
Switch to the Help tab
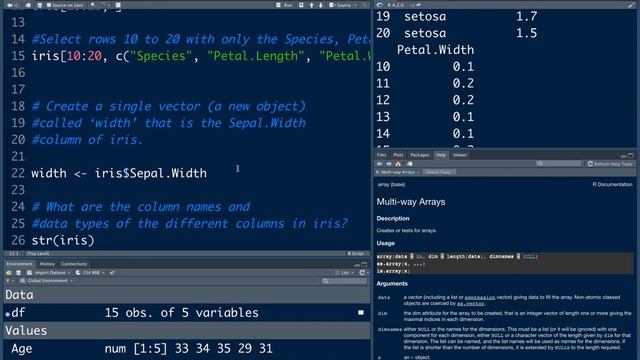tap(441, 155)
